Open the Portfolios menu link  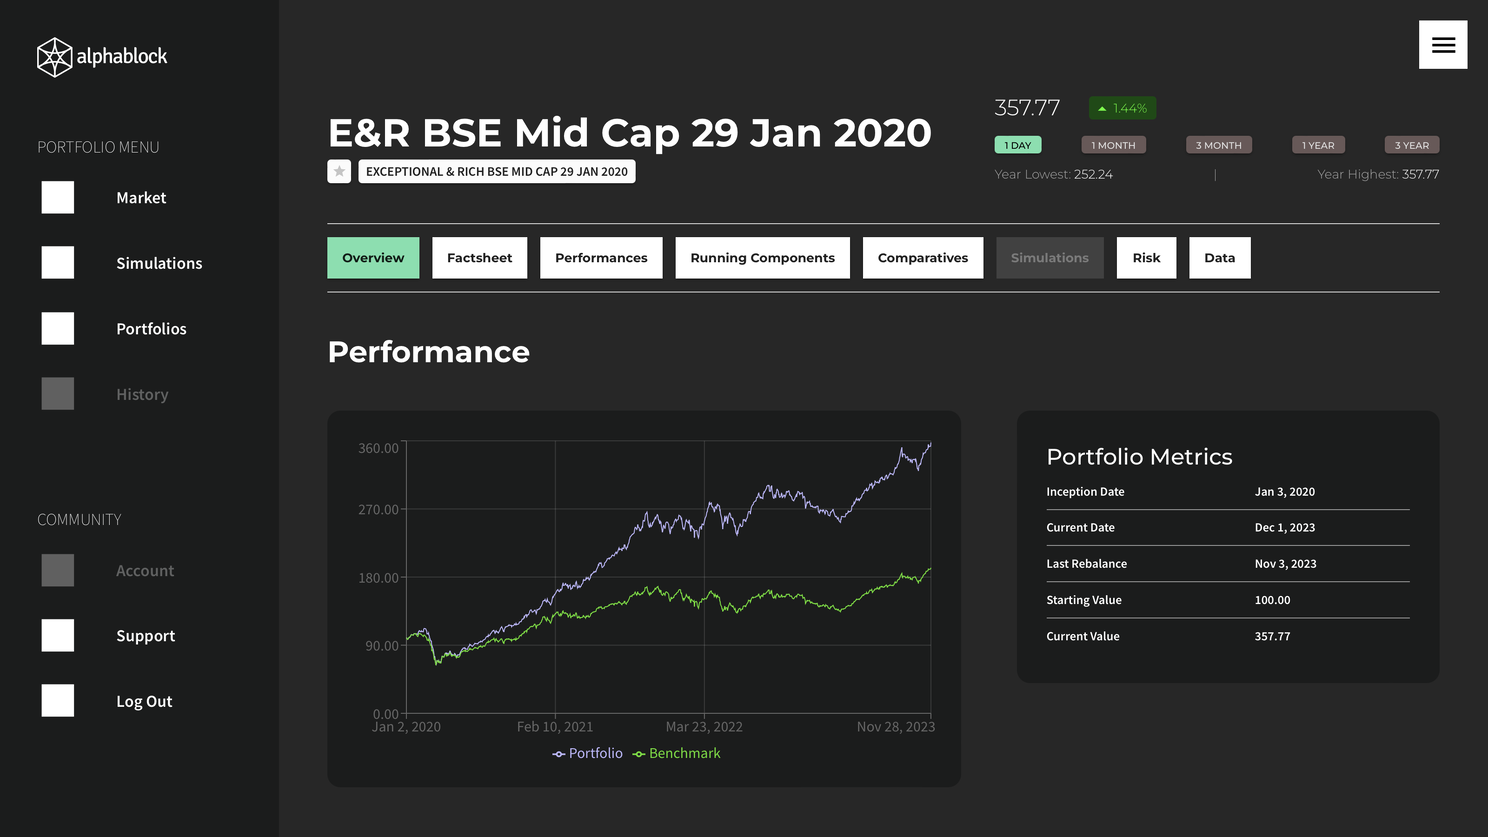pyautogui.click(x=151, y=329)
